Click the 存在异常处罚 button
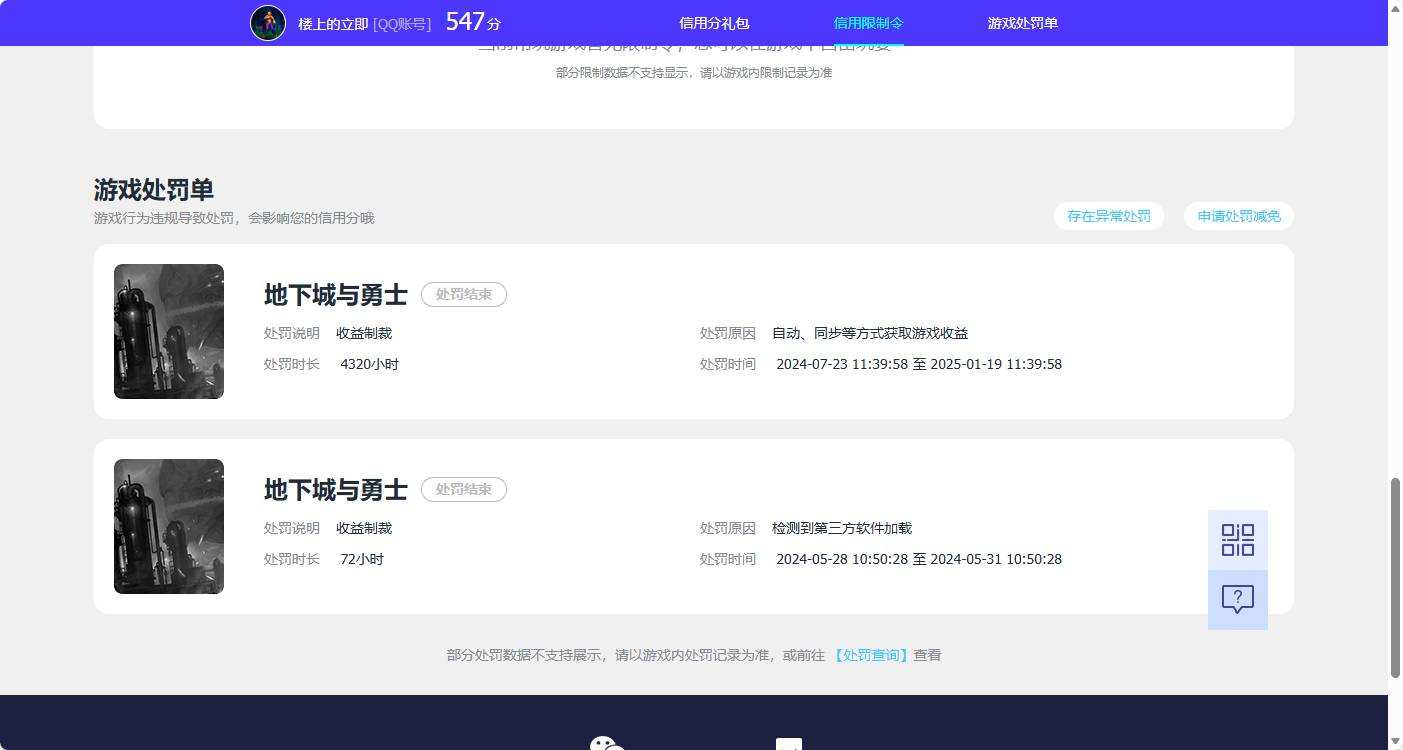The height and width of the screenshot is (750, 1403). click(1109, 216)
